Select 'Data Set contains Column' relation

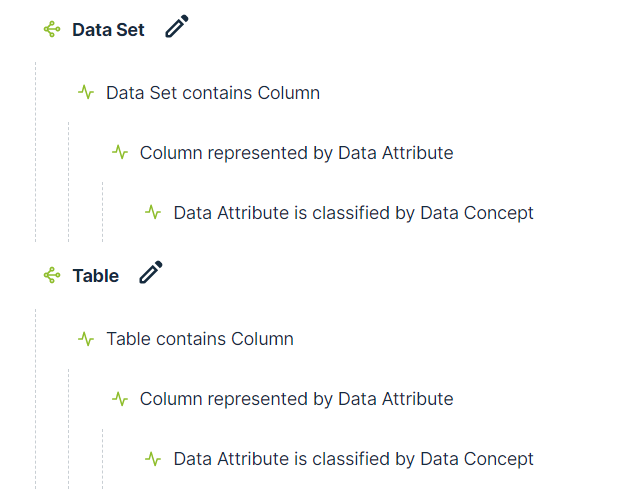[213, 93]
